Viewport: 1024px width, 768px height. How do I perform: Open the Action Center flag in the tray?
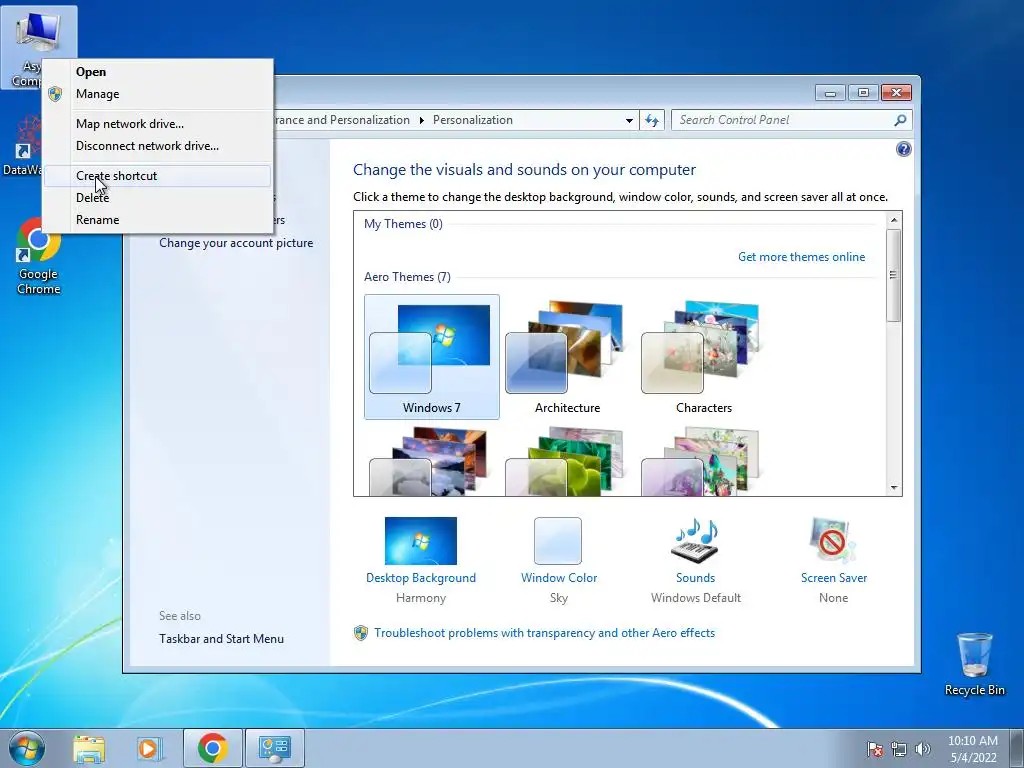point(874,749)
